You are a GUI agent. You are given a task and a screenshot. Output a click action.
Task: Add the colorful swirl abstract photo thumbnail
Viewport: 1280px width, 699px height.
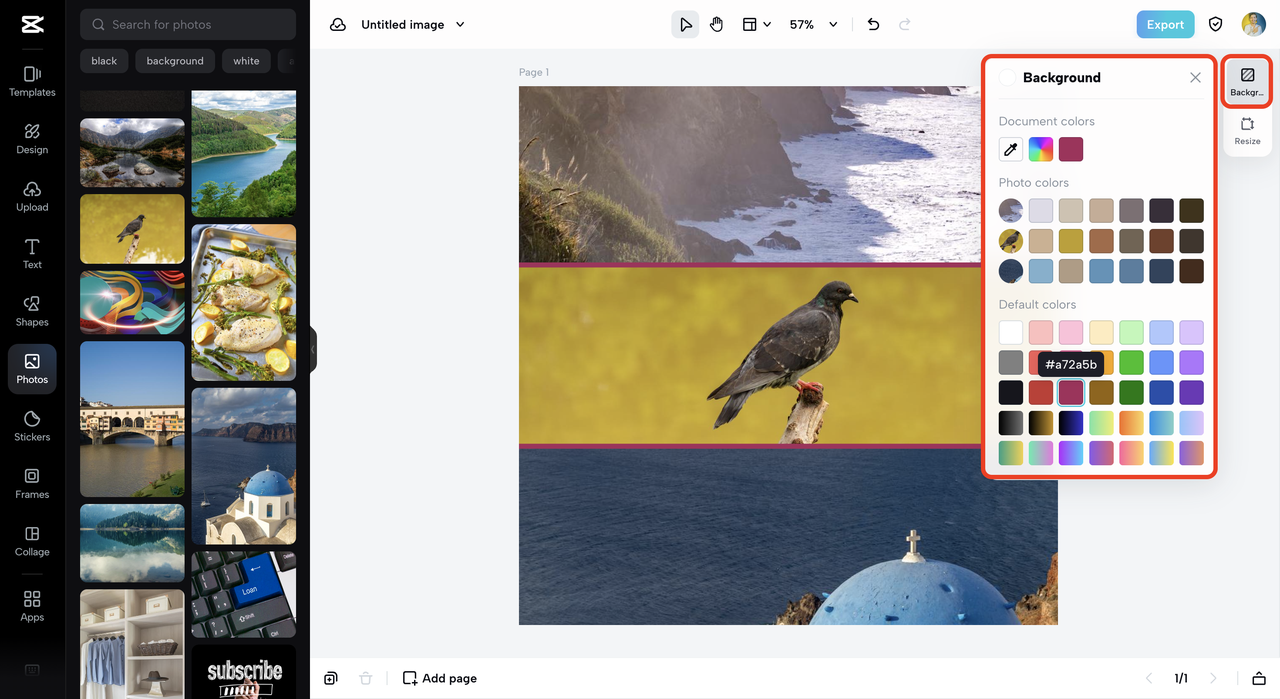(x=132, y=302)
